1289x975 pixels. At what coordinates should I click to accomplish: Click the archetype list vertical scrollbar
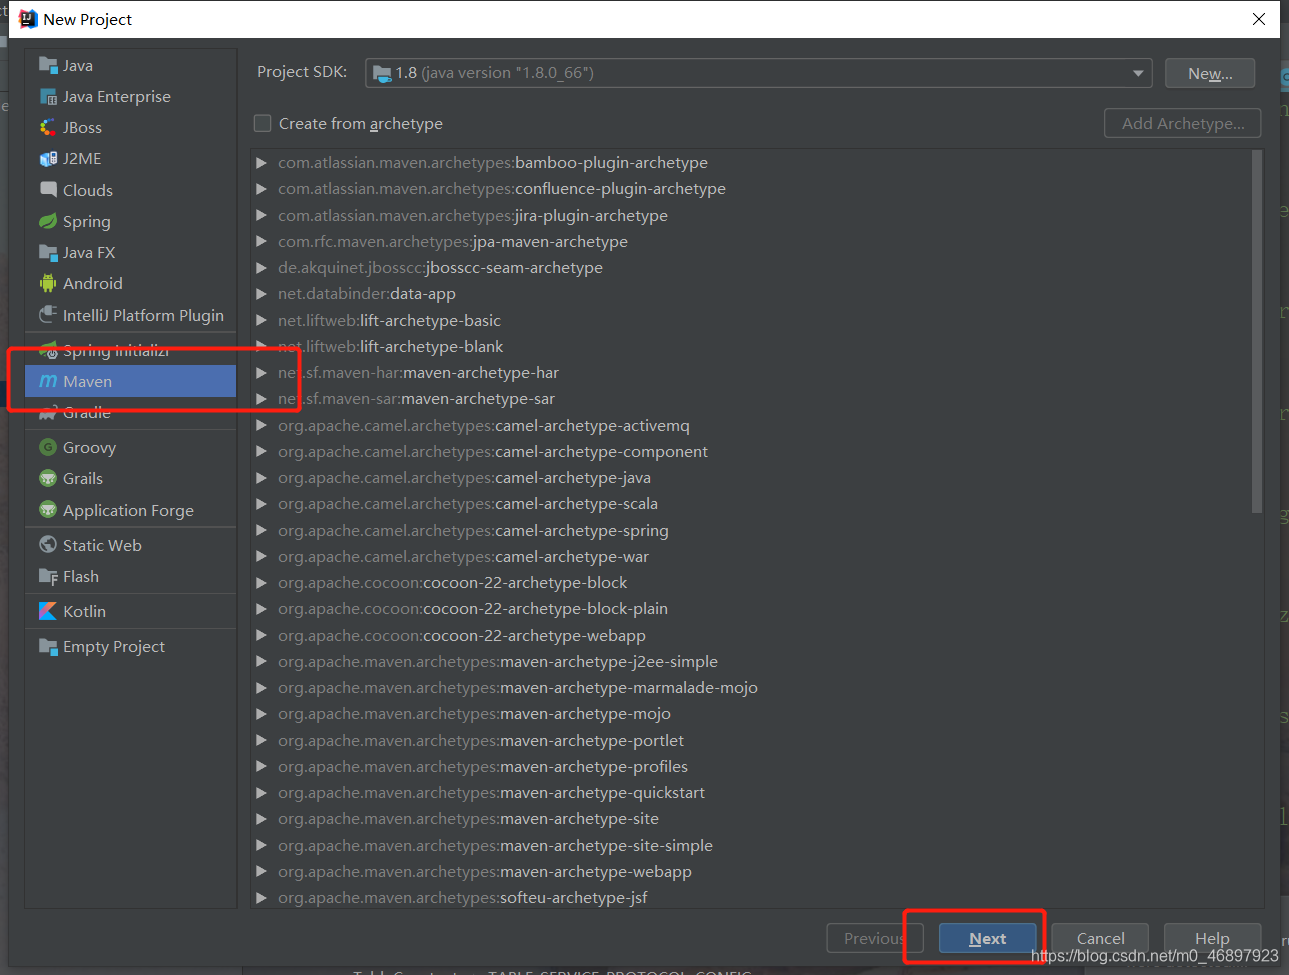click(1257, 331)
